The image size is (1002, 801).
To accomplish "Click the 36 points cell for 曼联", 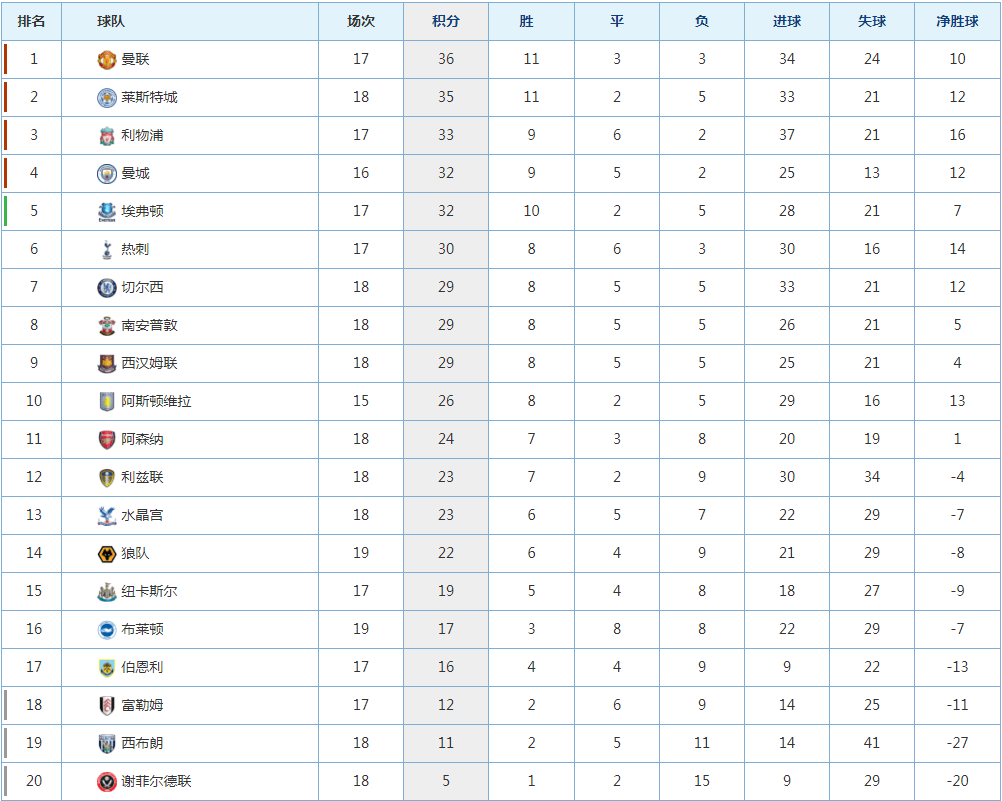I will (446, 59).
